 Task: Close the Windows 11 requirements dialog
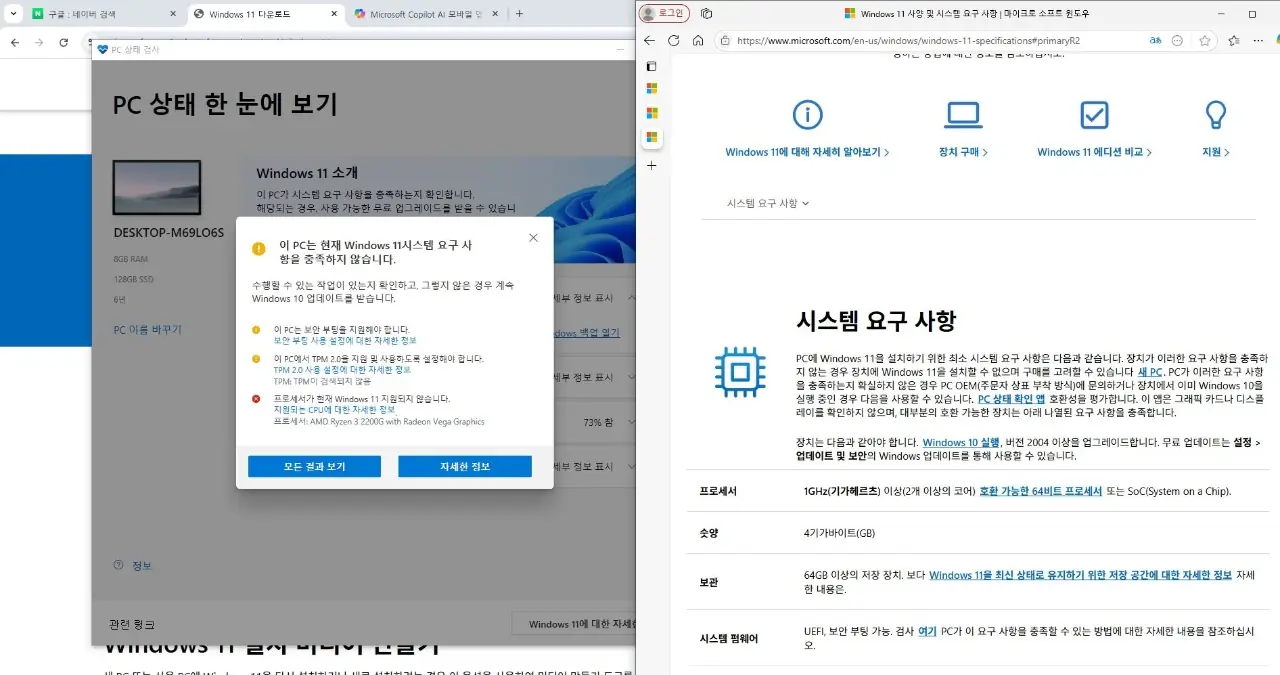point(533,238)
